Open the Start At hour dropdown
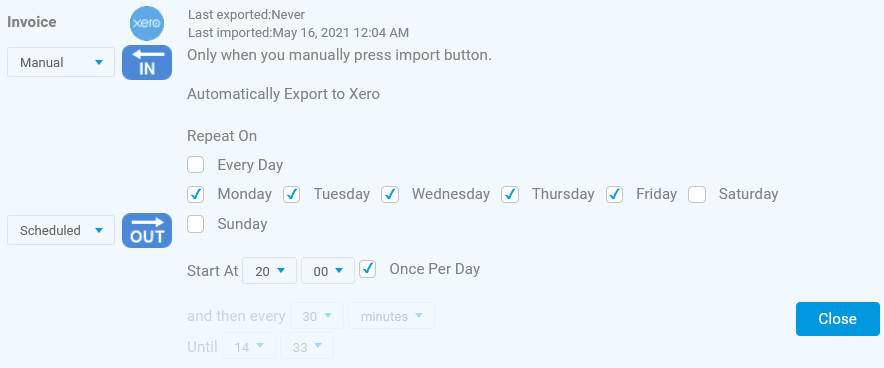Viewport: 884px width, 368px height. (x=269, y=271)
